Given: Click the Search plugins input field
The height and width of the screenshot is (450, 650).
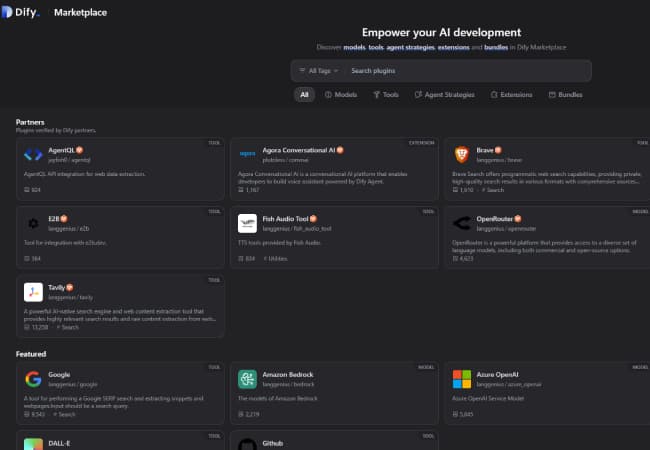Looking at the screenshot, I should (465, 71).
